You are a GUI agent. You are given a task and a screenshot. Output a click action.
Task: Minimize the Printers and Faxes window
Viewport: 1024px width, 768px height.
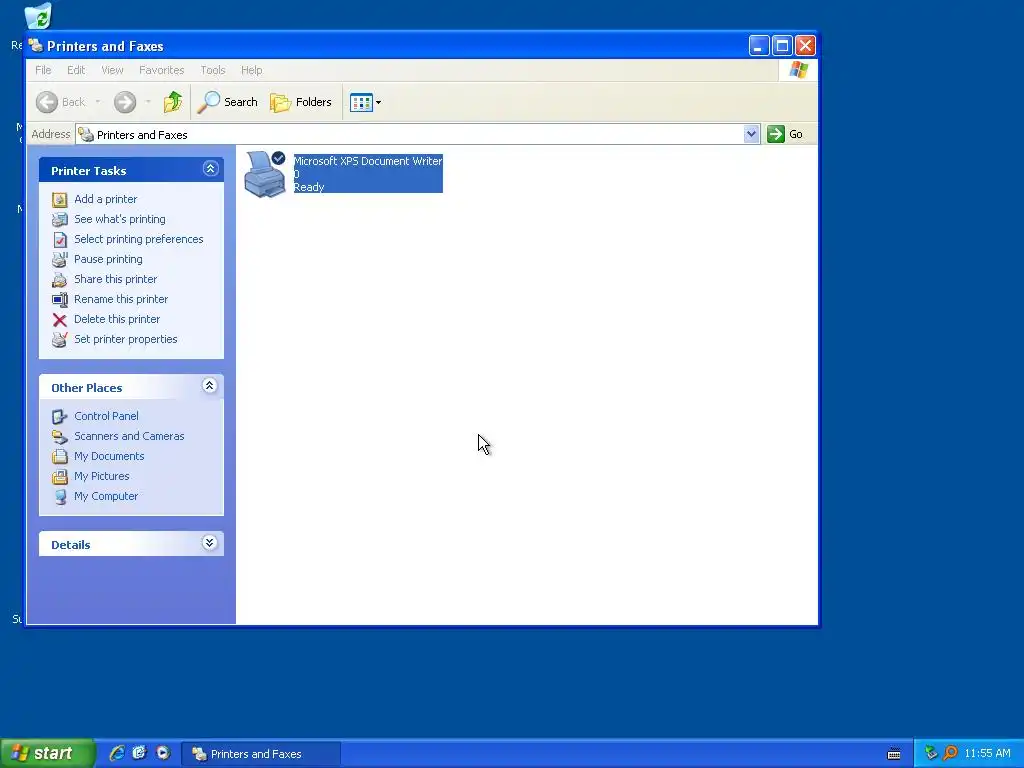click(758, 46)
